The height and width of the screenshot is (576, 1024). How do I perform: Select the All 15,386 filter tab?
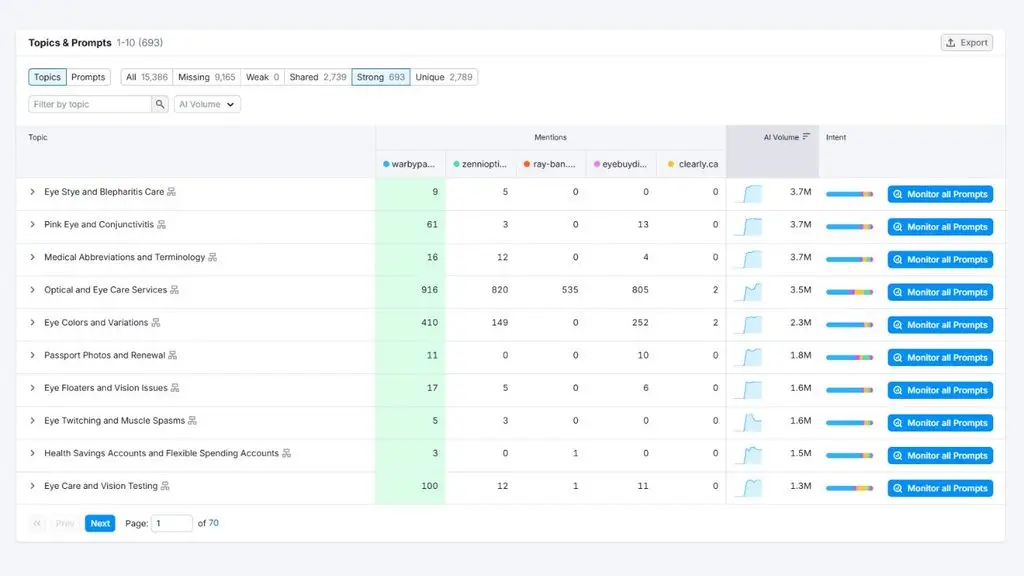tap(147, 77)
